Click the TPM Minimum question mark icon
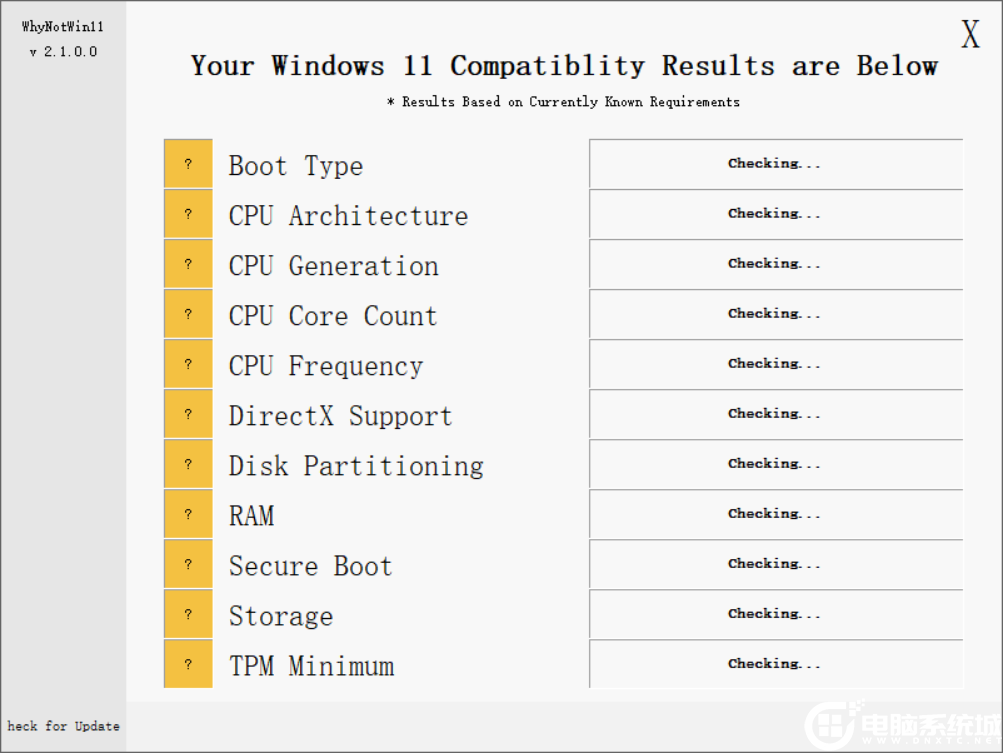Viewport: 1003px width, 753px height. click(x=188, y=663)
